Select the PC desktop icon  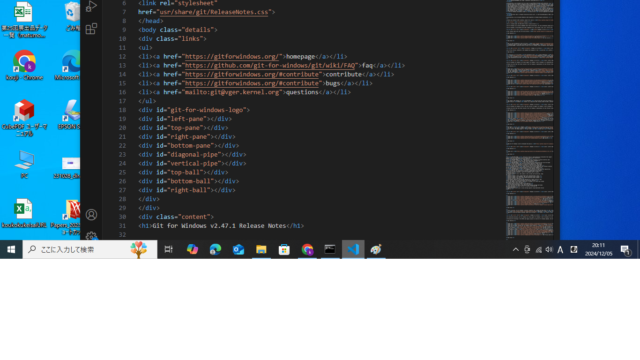click(24, 165)
